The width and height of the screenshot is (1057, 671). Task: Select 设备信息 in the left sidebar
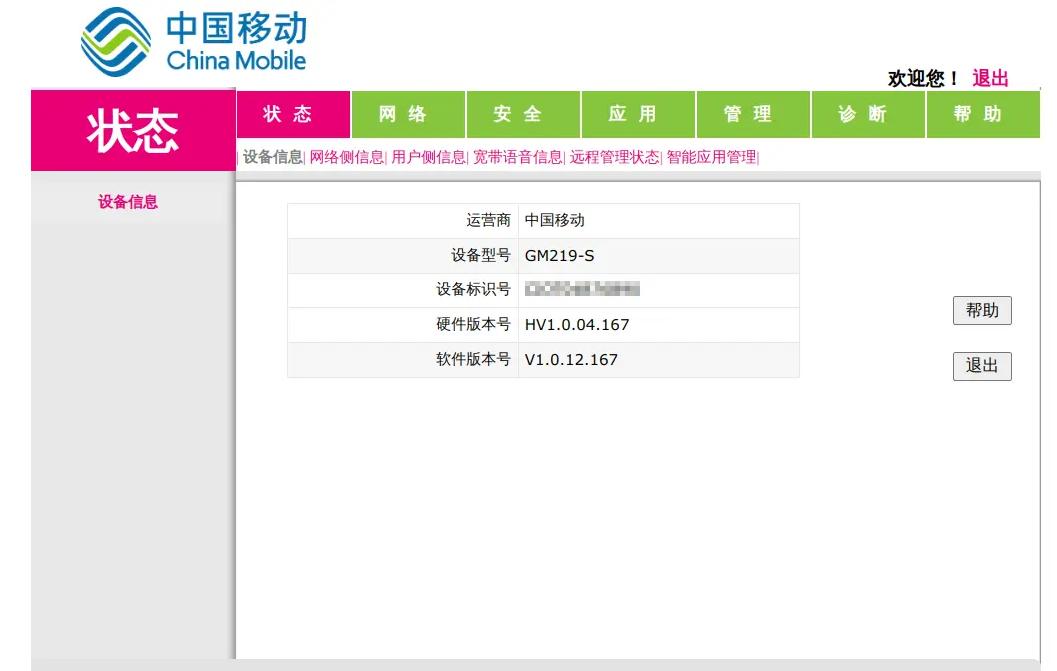click(x=128, y=202)
